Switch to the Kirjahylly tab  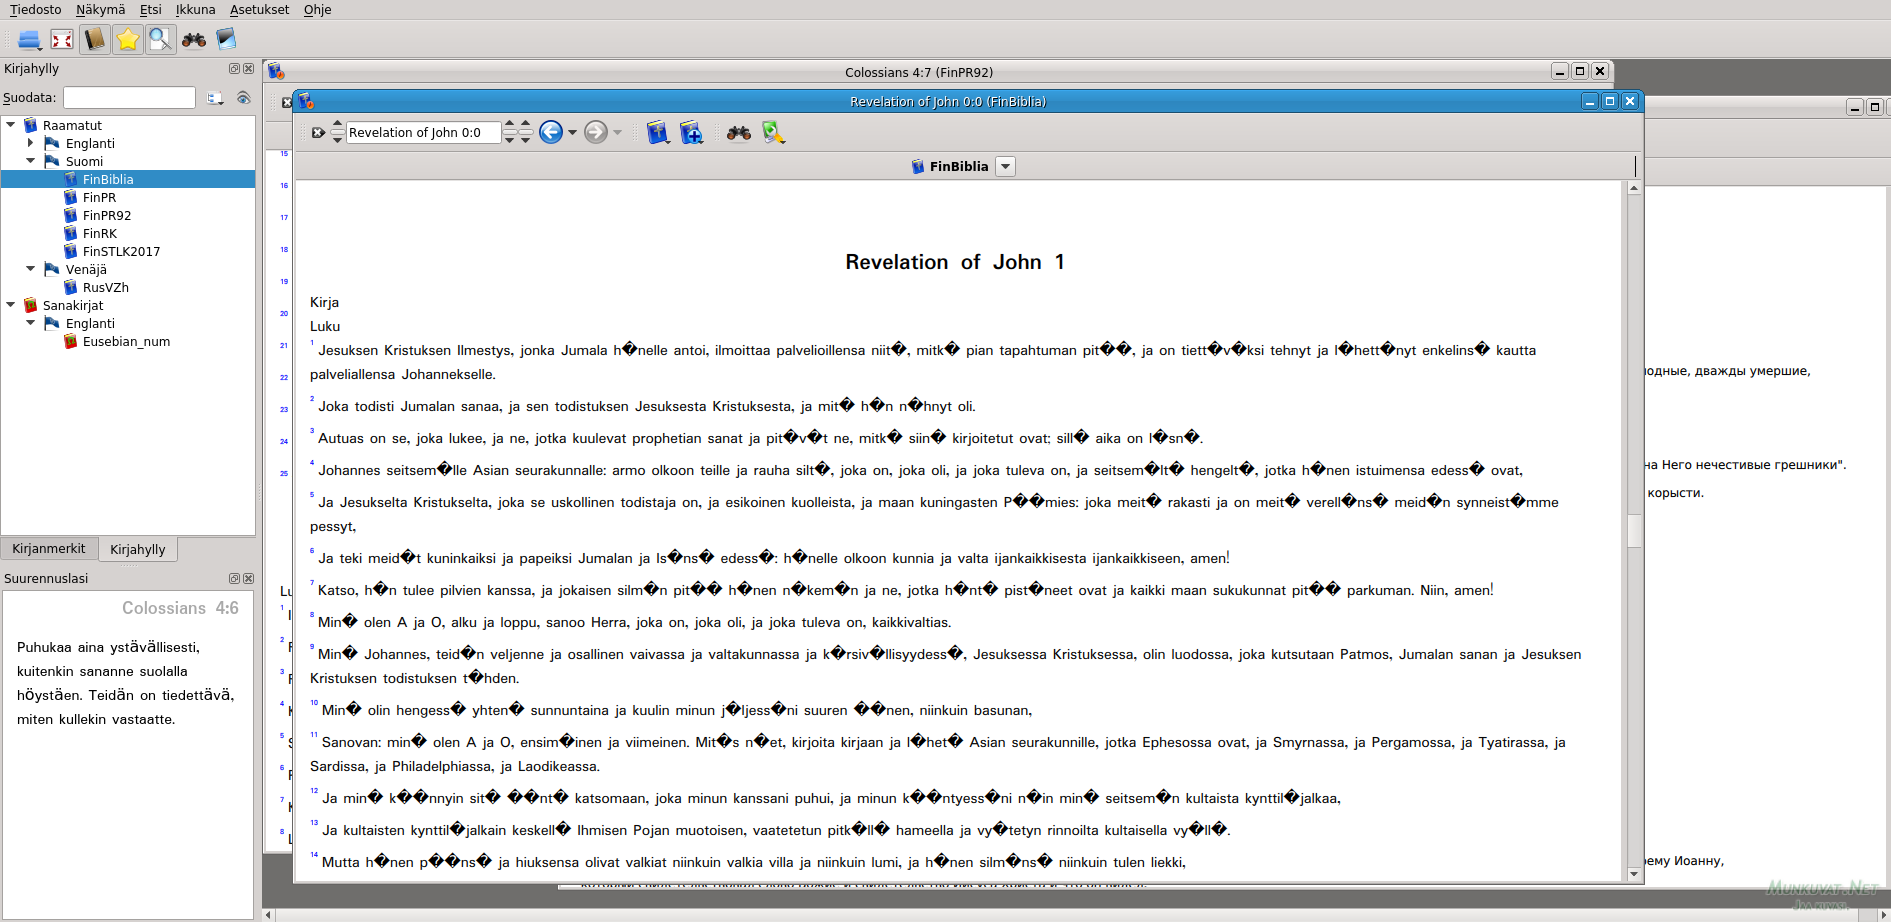pyautogui.click(x=138, y=550)
